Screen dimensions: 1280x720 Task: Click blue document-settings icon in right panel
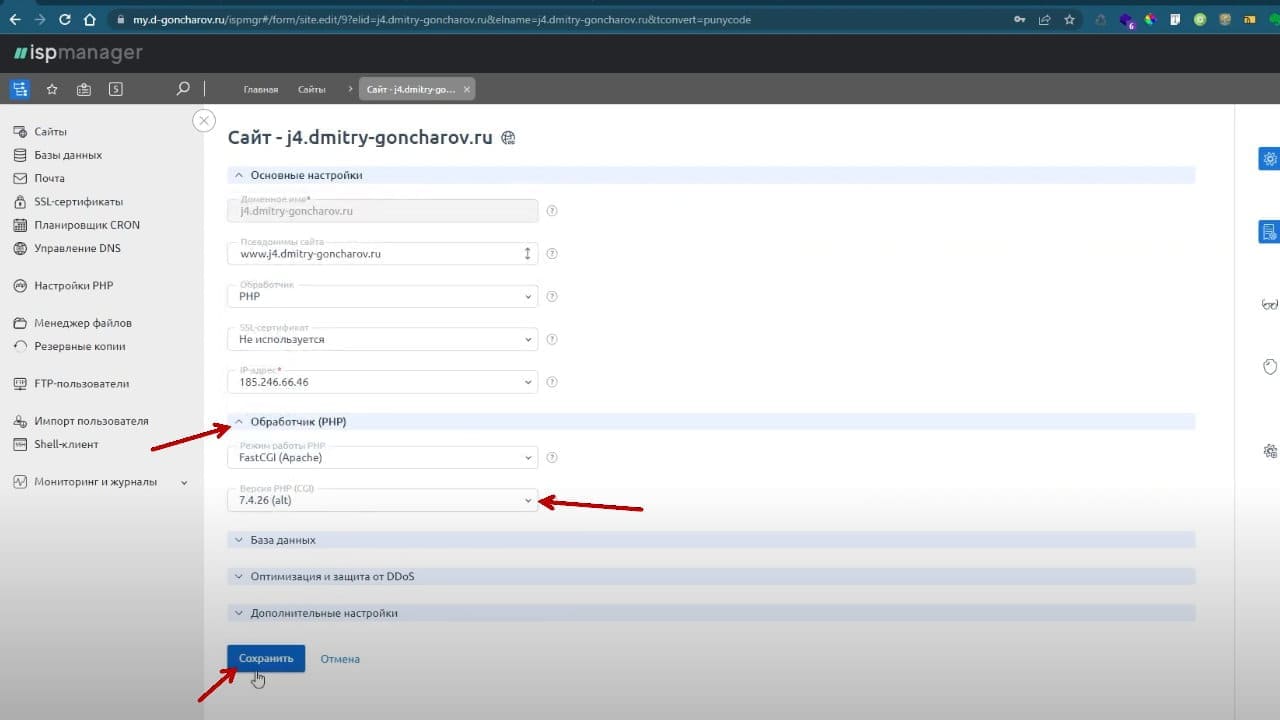click(x=1269, y=232)
